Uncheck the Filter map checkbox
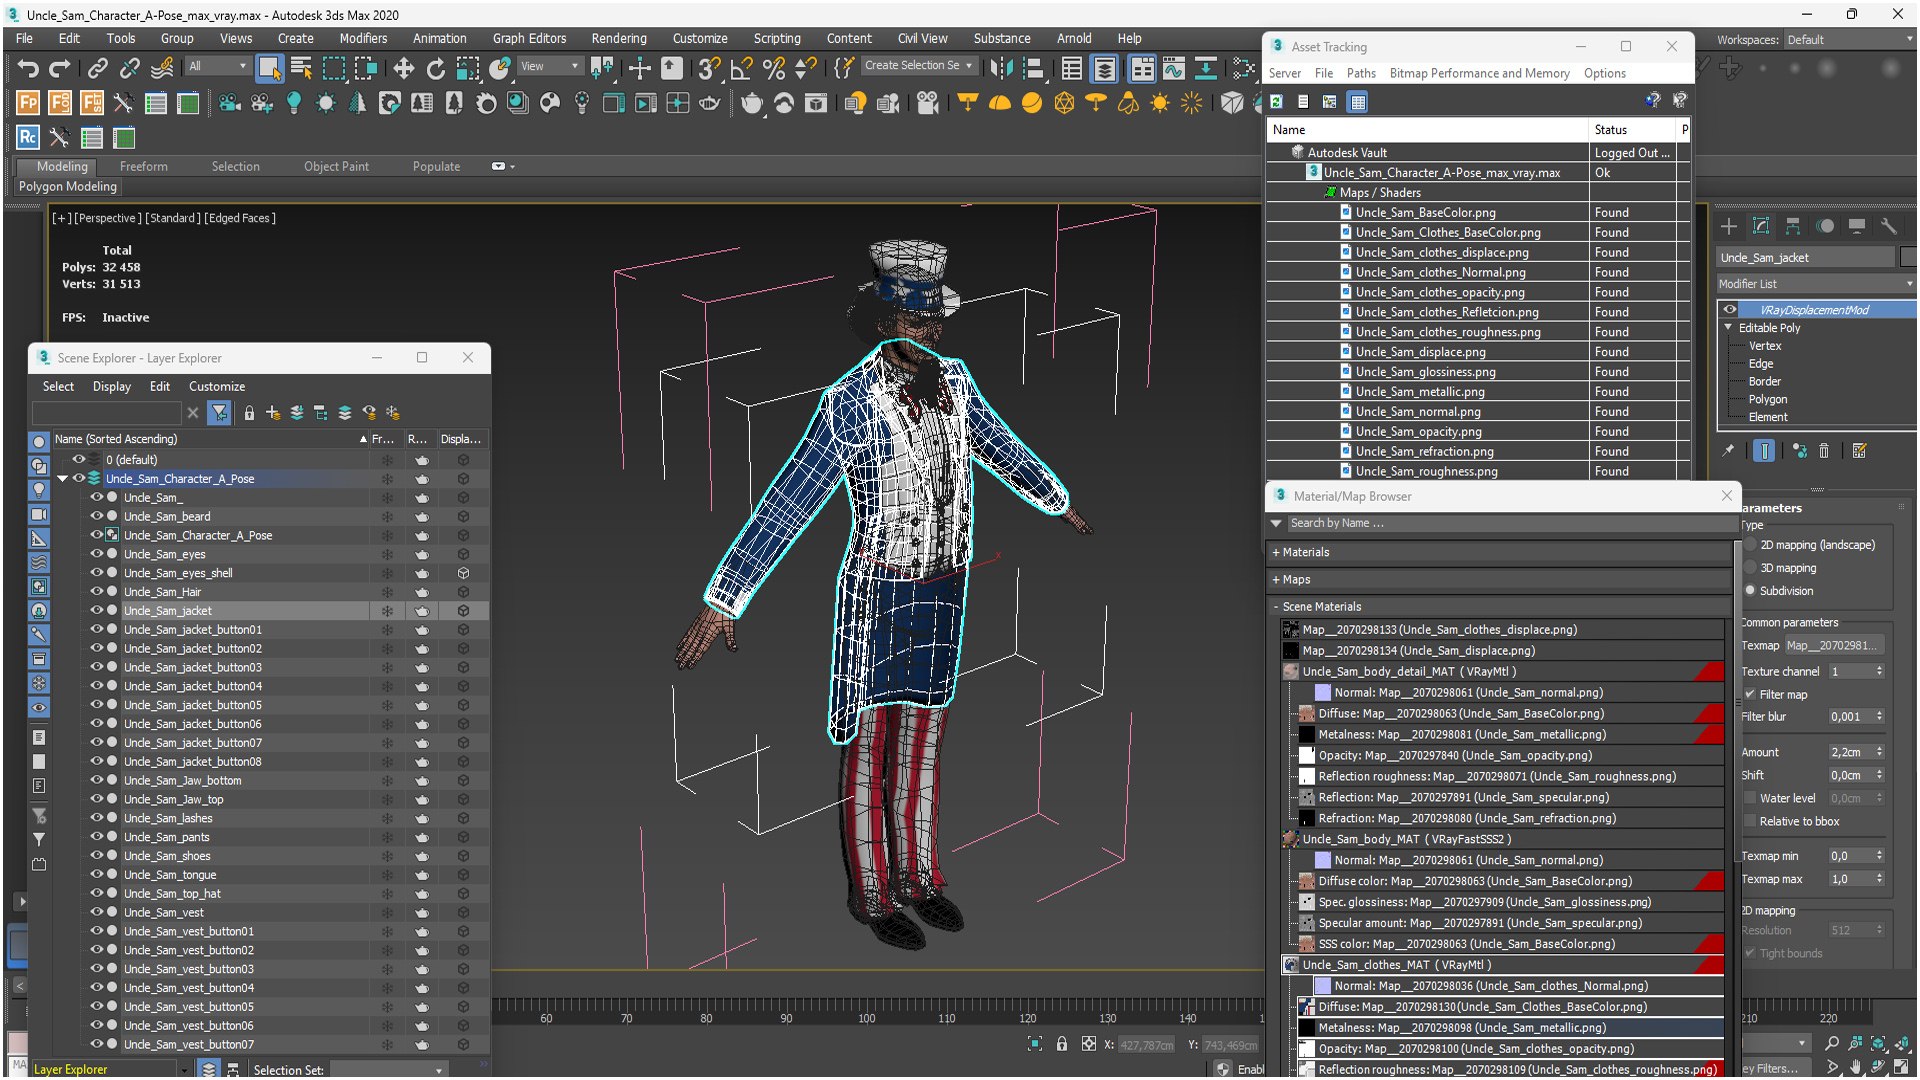The image size is (1920, 1080). point(1750,694)
